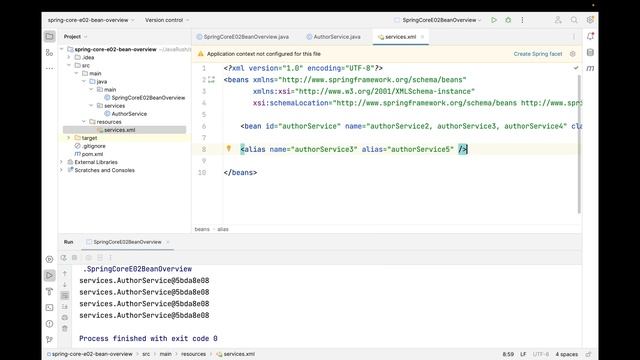640x360 pixels.
Task: Click the editor vertical scrollbar
Action: [x=579, y=144]
